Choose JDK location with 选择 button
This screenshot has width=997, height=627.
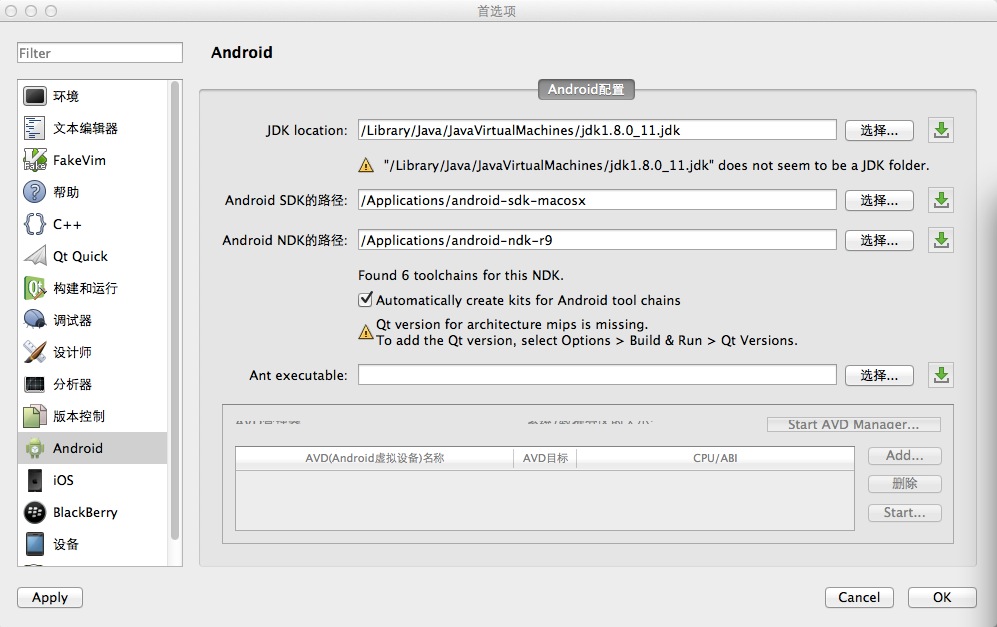click(879, 130)
